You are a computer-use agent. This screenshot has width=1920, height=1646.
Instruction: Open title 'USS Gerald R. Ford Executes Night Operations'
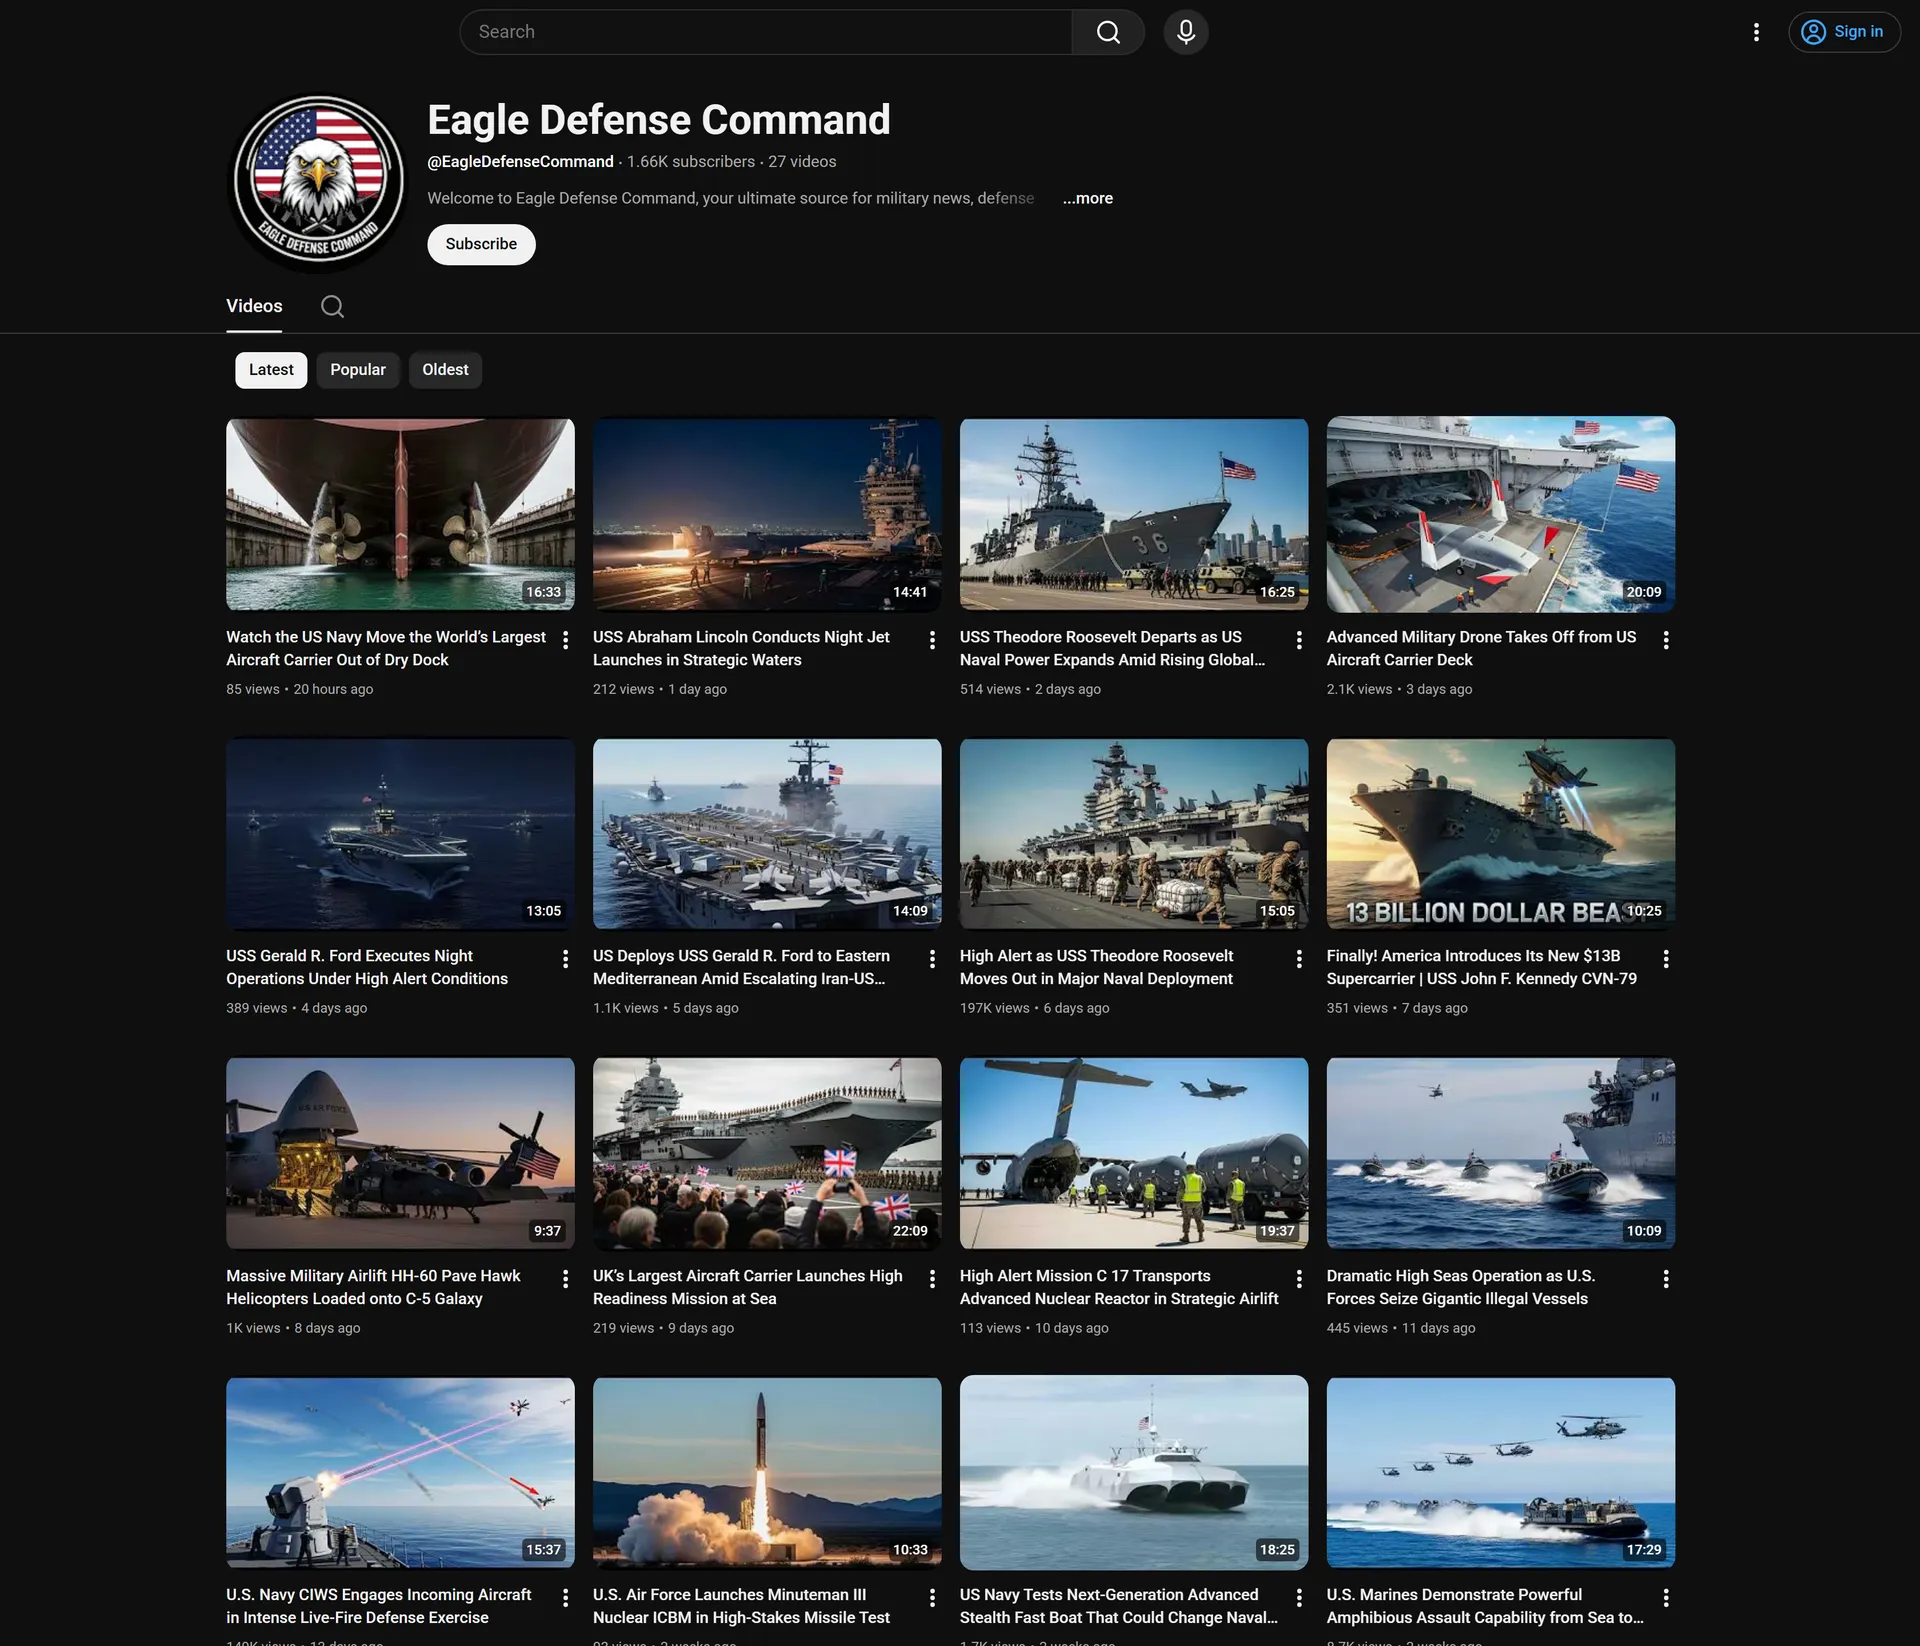367,967
